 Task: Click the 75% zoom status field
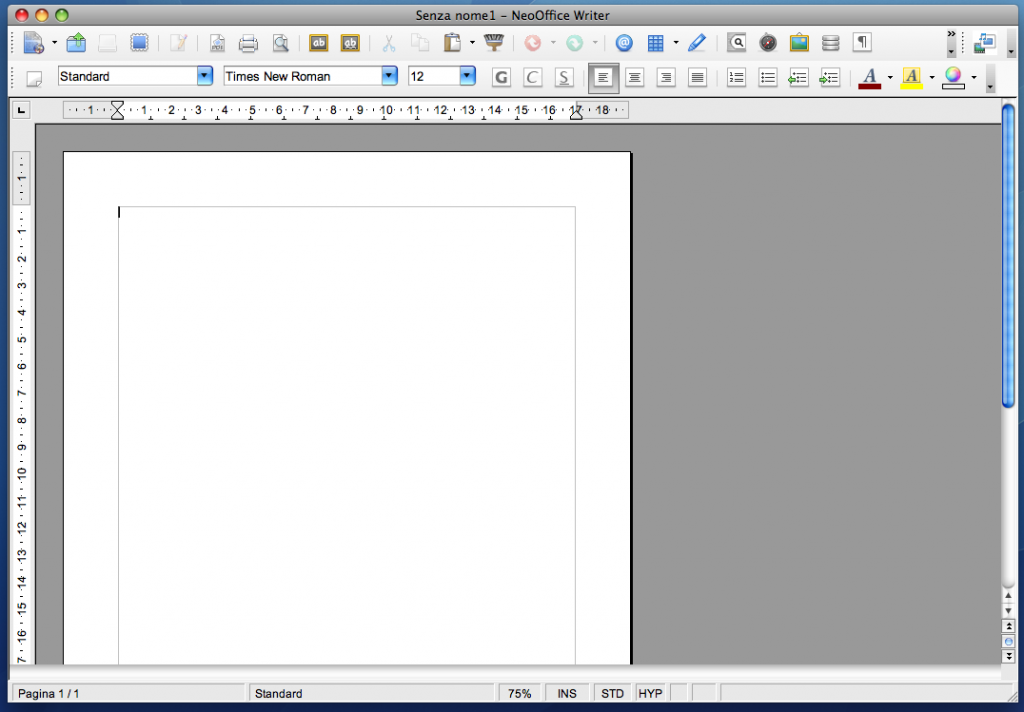pyautogui.click(x=520, y=693)
